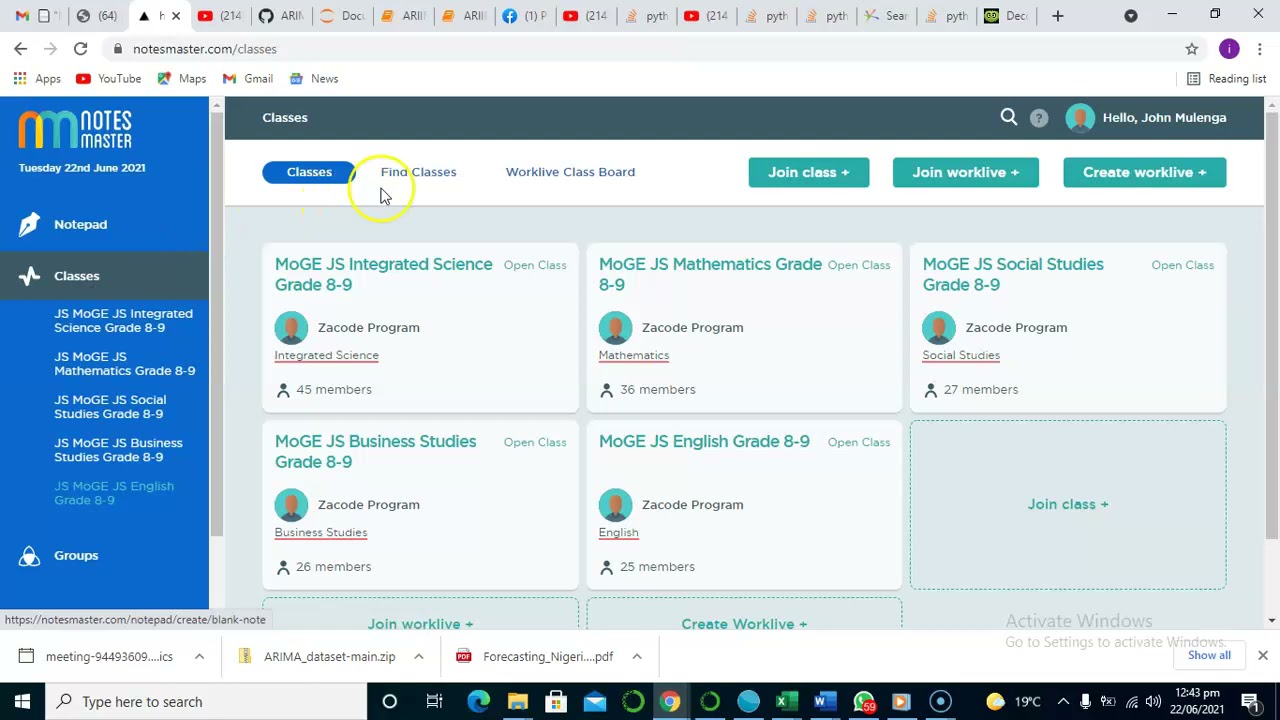This screenshot has height=720, width=1280.
Task: Open the Apps bookmarks shortcut
Action: 37,78
